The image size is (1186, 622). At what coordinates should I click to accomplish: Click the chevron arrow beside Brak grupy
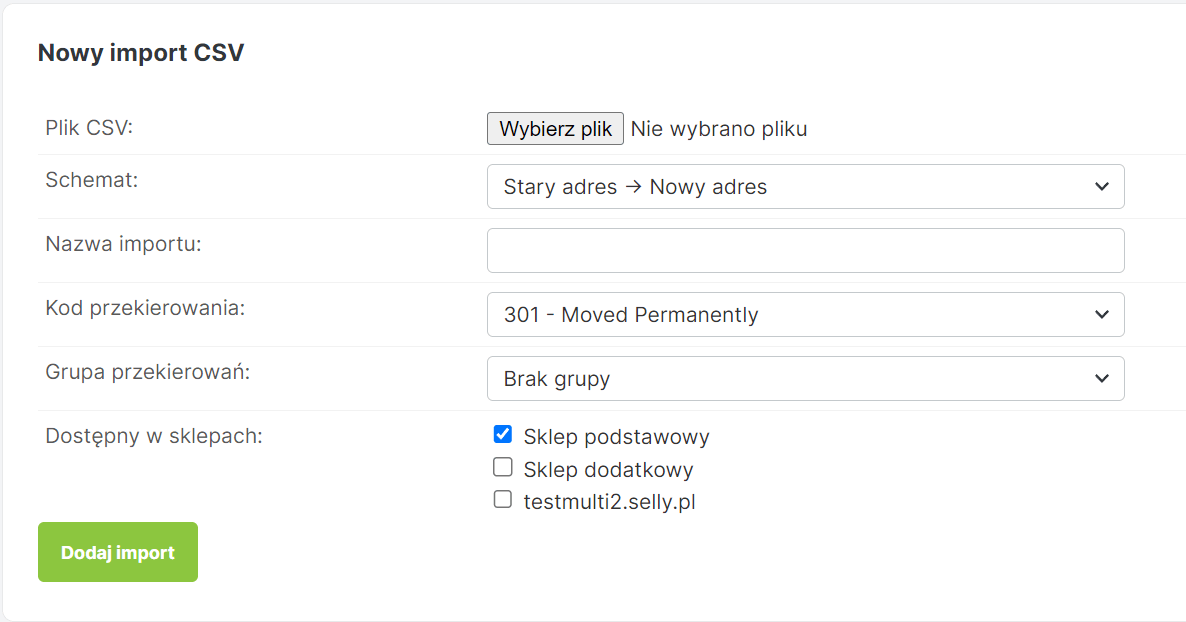pos(1101,379)
